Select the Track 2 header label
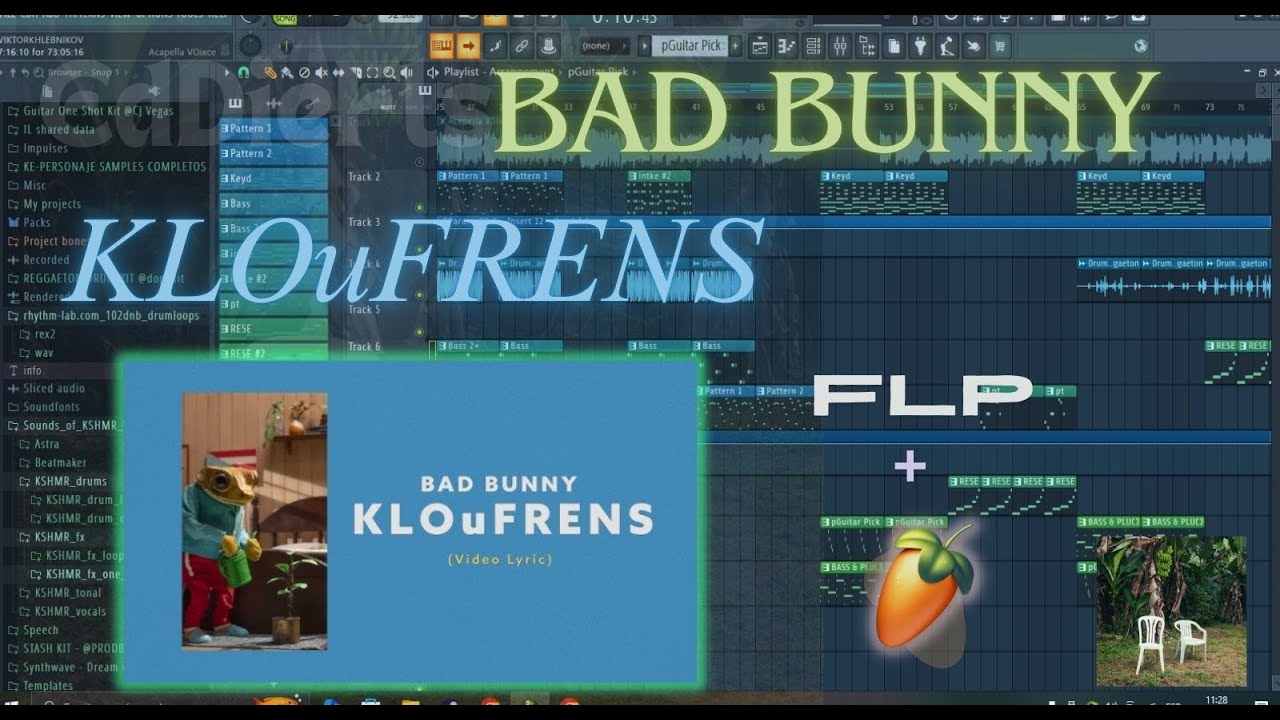 tap(364, 177)
